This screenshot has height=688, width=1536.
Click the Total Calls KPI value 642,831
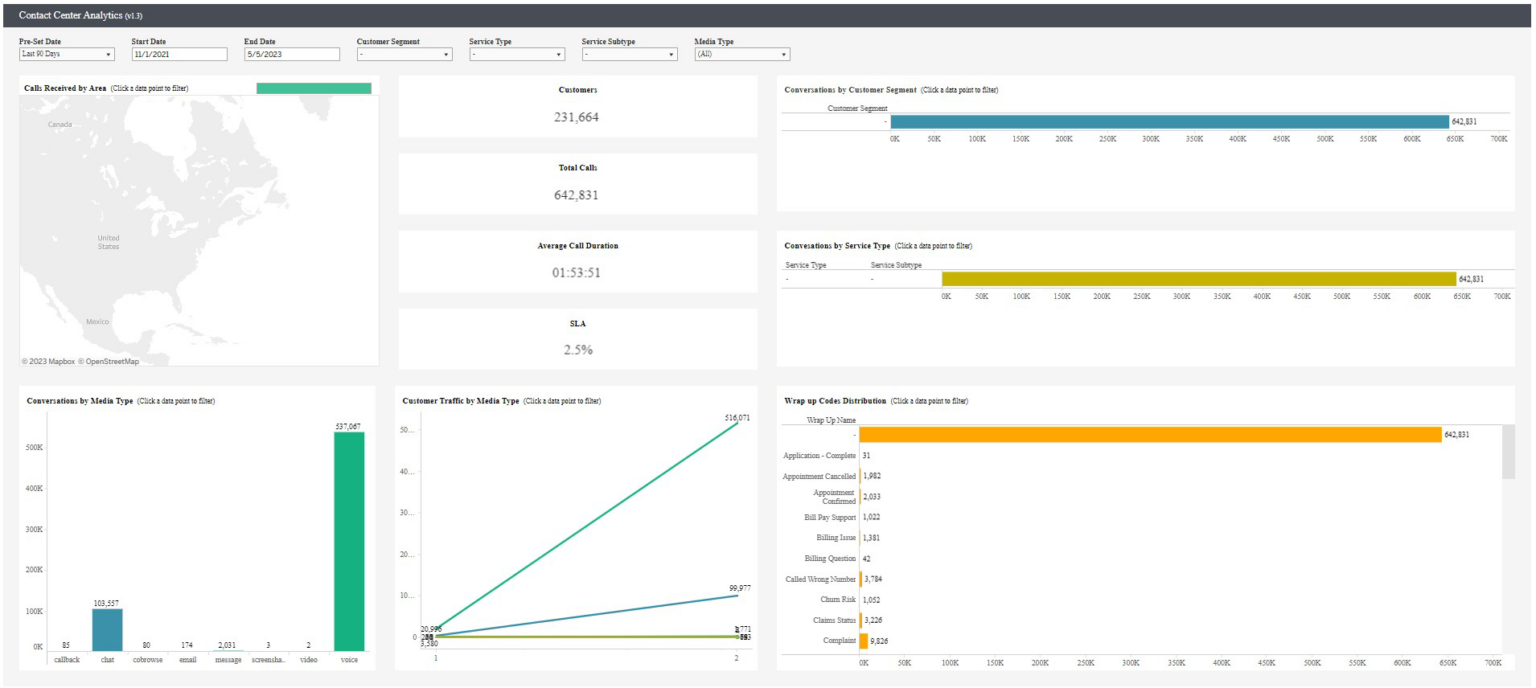click(578, 196)
